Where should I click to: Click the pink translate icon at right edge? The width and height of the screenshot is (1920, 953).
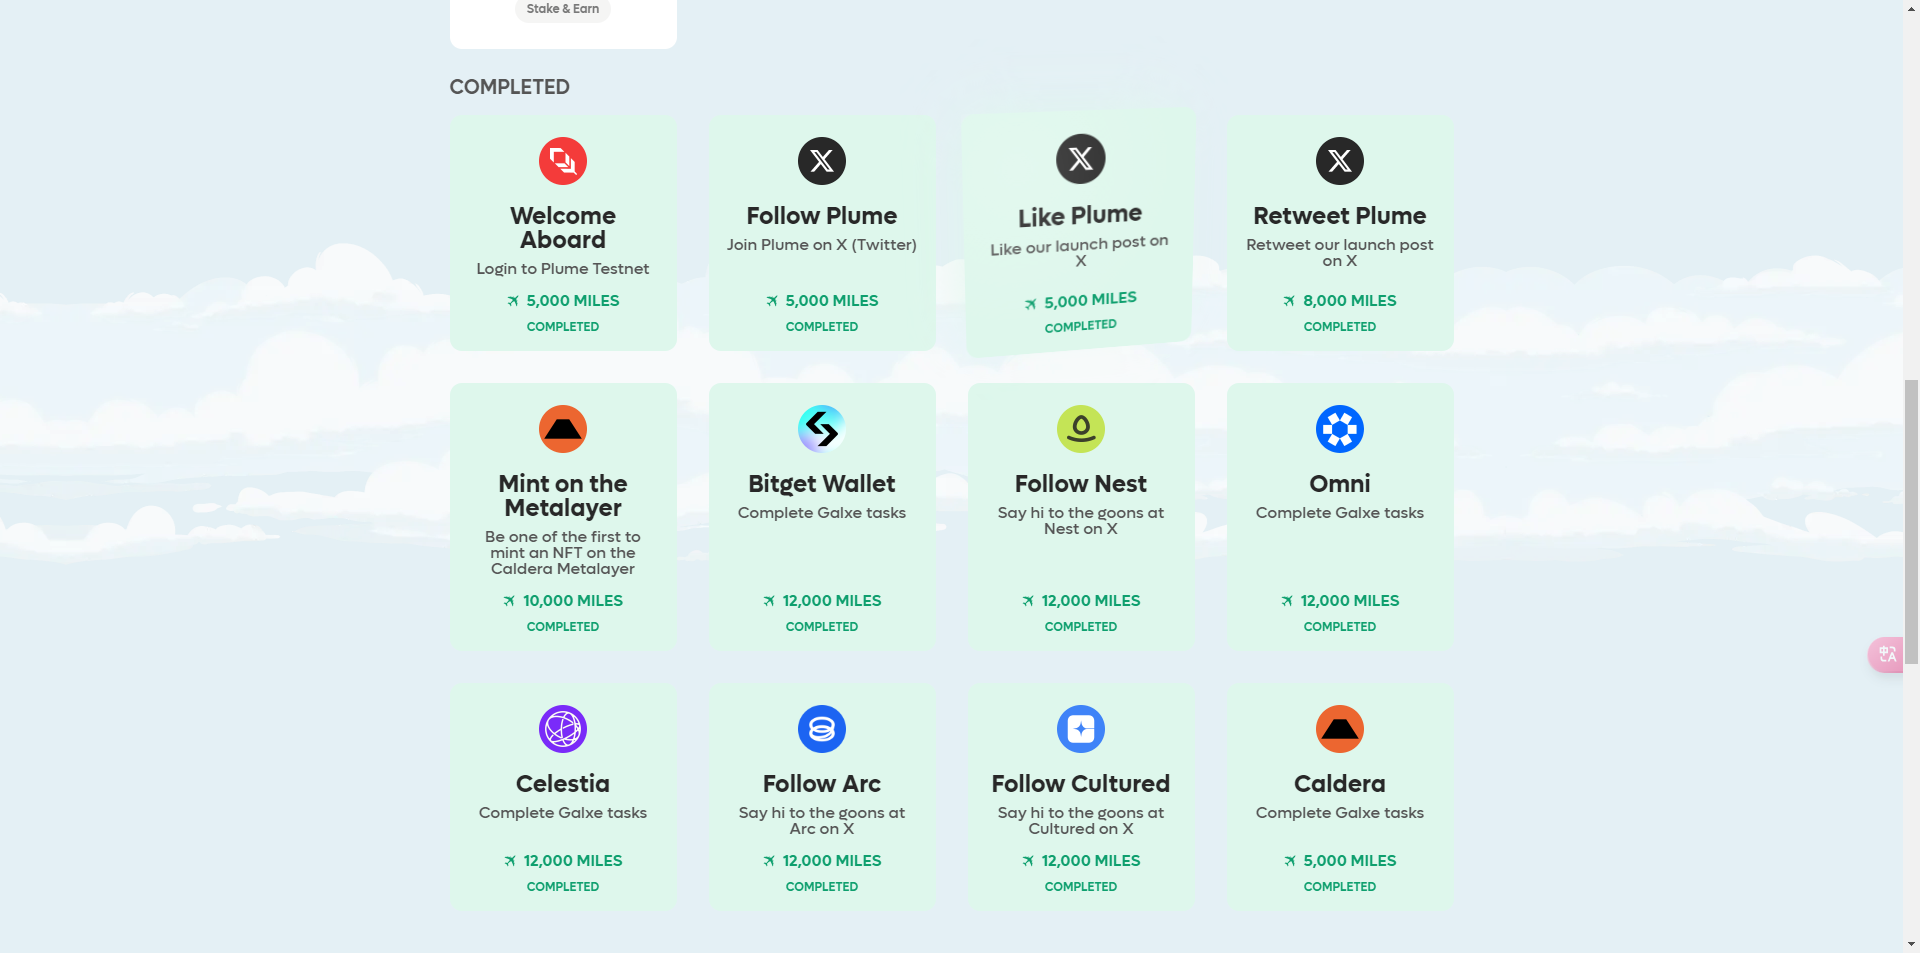pos(1887,655)
